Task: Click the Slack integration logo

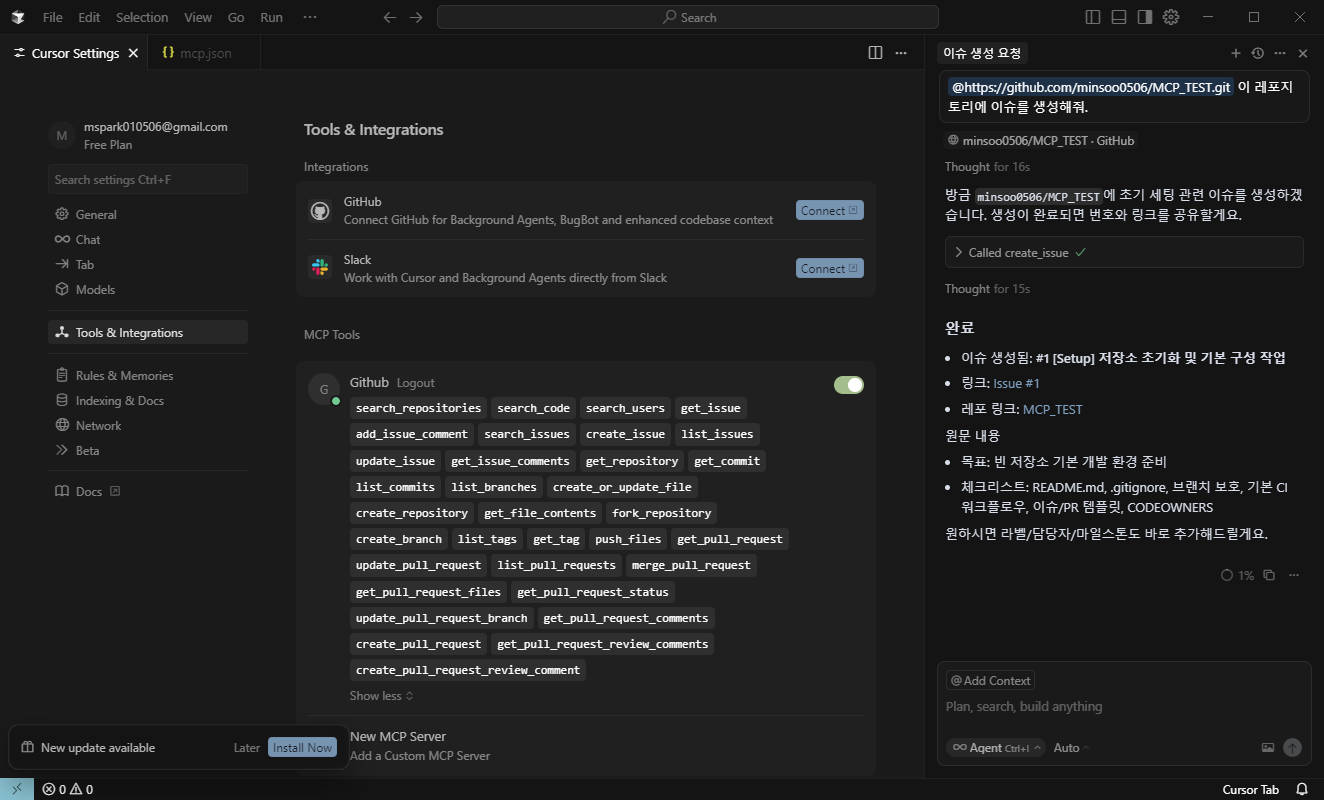Action: (x=320, y=268)
